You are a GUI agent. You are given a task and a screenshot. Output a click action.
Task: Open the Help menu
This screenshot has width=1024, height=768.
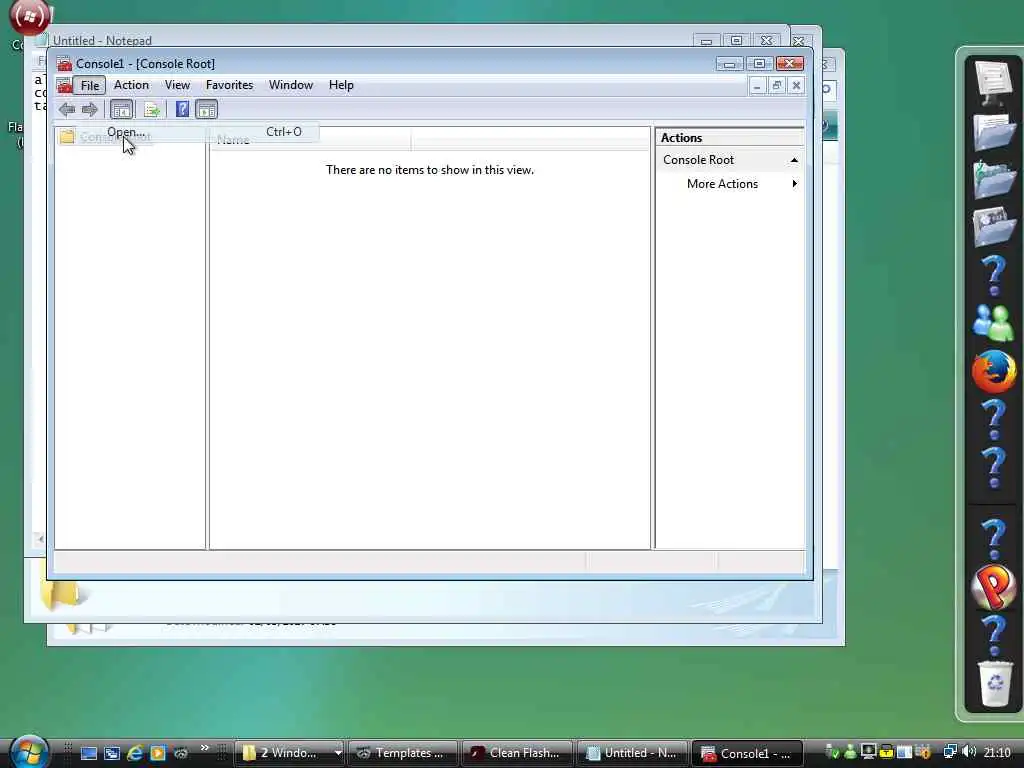(x=341, y=85)
